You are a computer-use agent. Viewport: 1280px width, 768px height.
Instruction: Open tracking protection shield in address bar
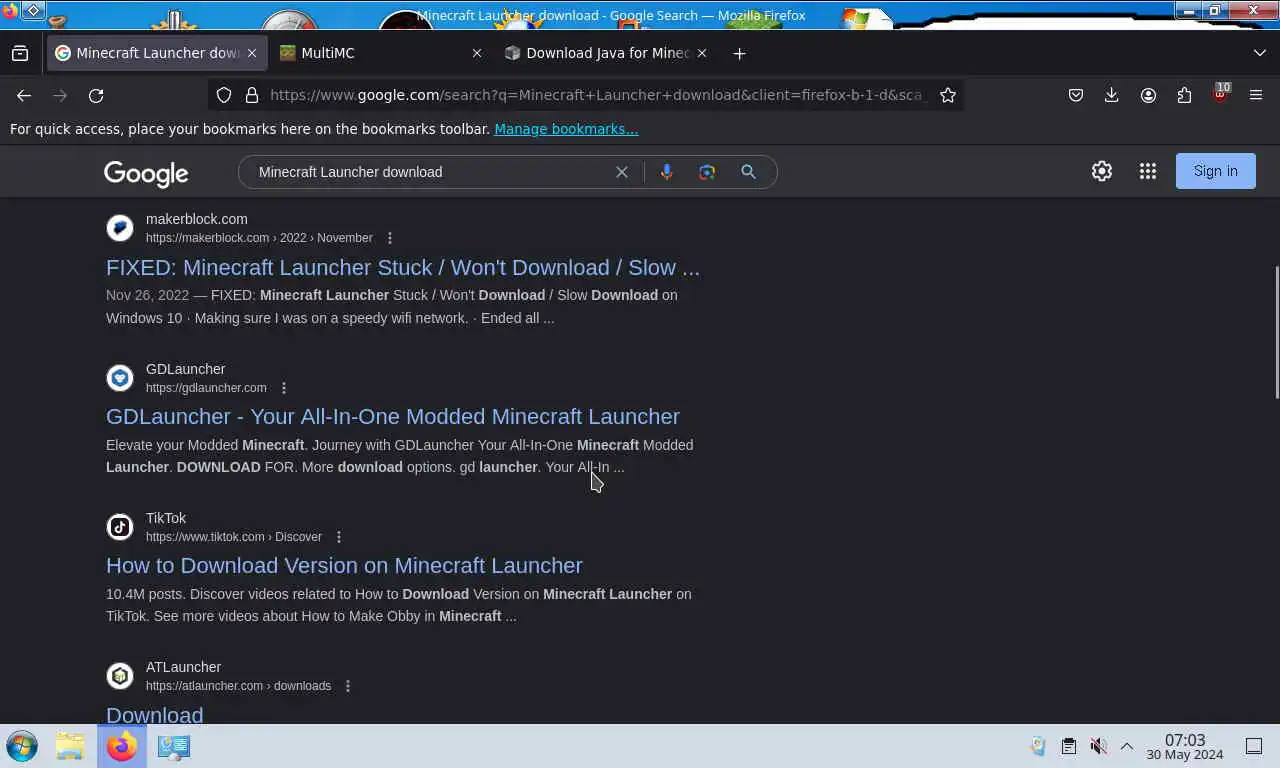(224, 95)
